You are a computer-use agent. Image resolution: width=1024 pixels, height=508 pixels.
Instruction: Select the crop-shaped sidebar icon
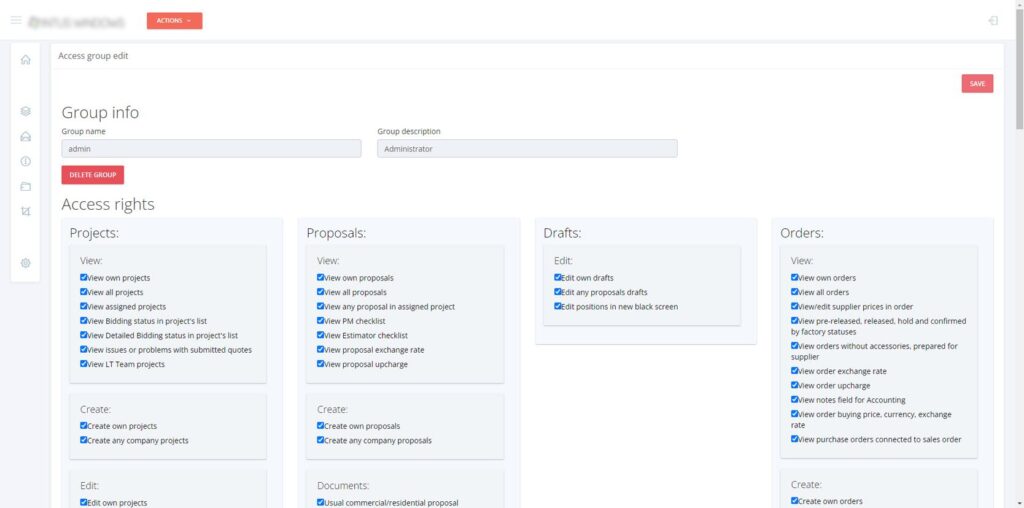(x=25, y=211)
